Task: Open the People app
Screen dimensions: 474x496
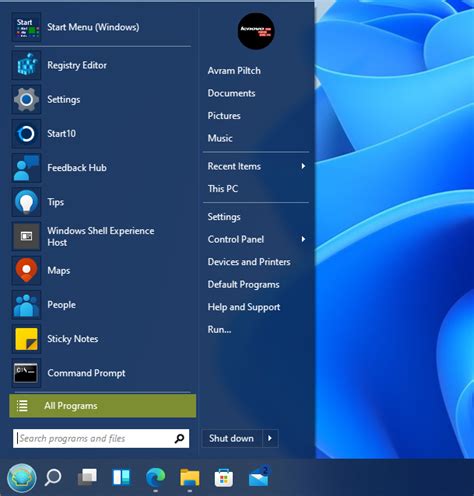Action: 100,305
